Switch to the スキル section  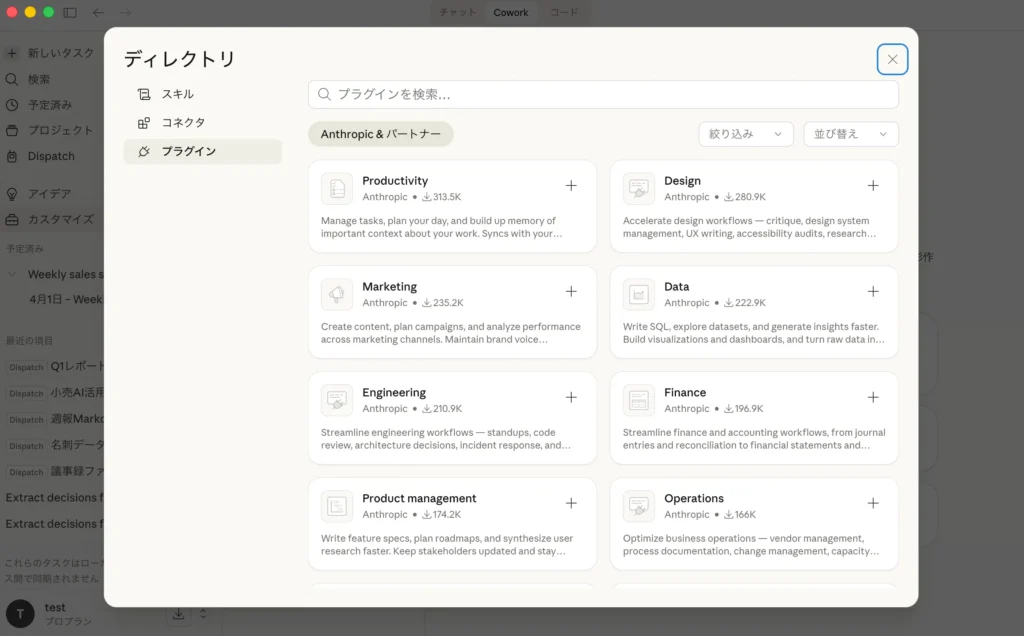tap(178, 94)
